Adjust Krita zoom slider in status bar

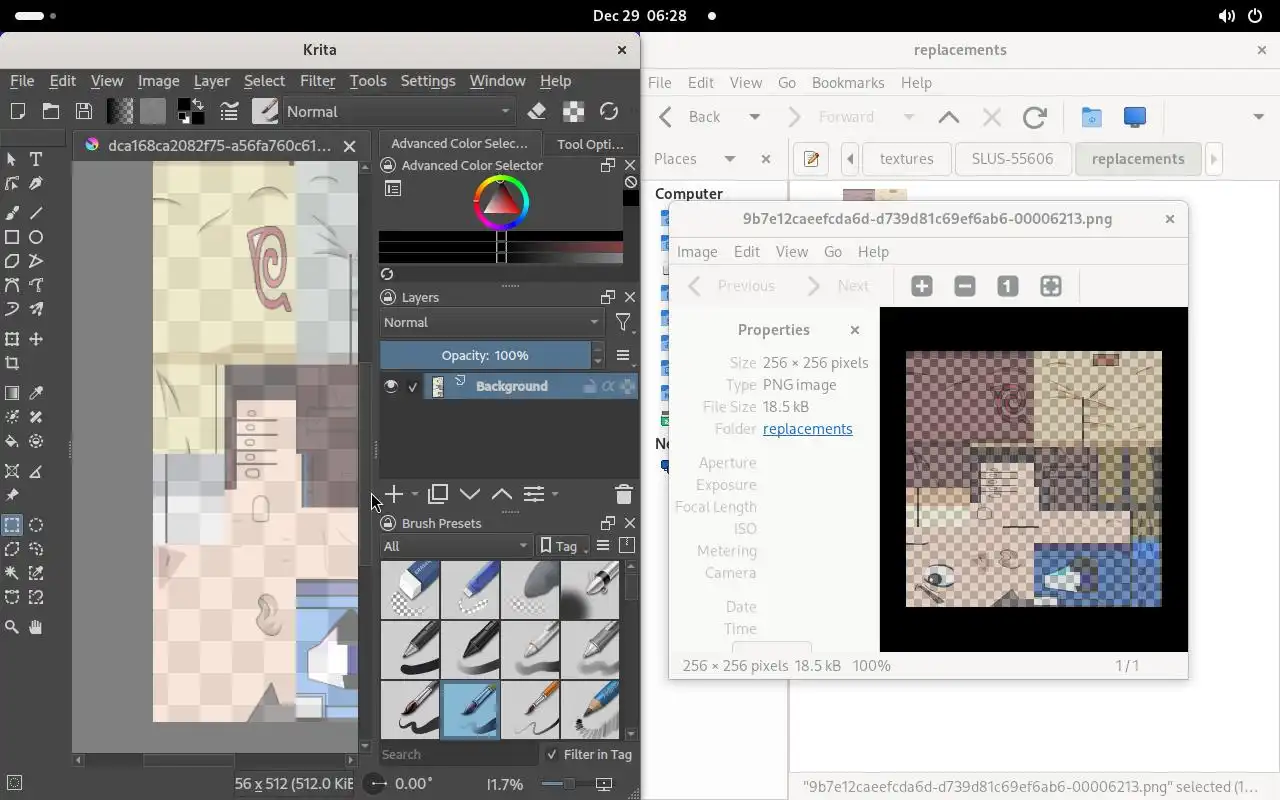566,784
